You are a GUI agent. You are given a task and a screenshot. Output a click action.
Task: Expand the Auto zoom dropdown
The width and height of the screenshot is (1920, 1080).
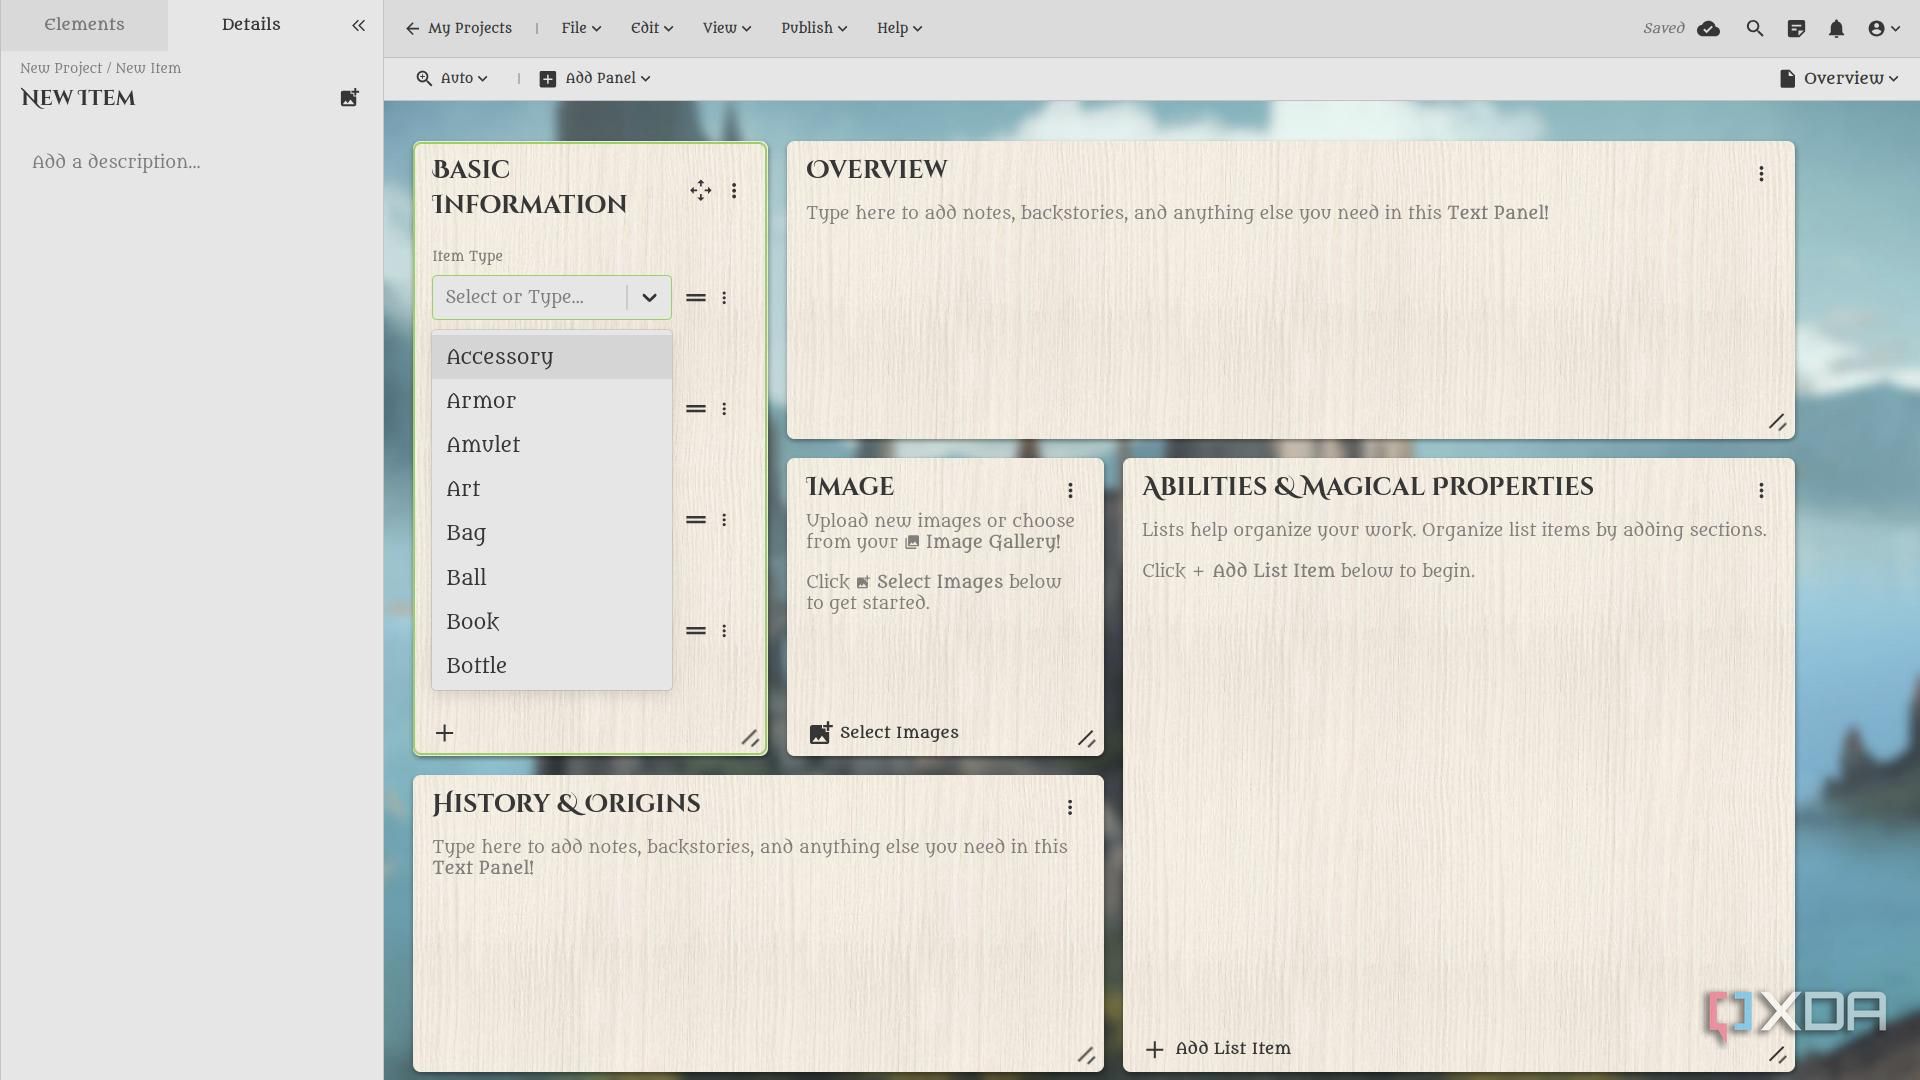coord(453,78)
